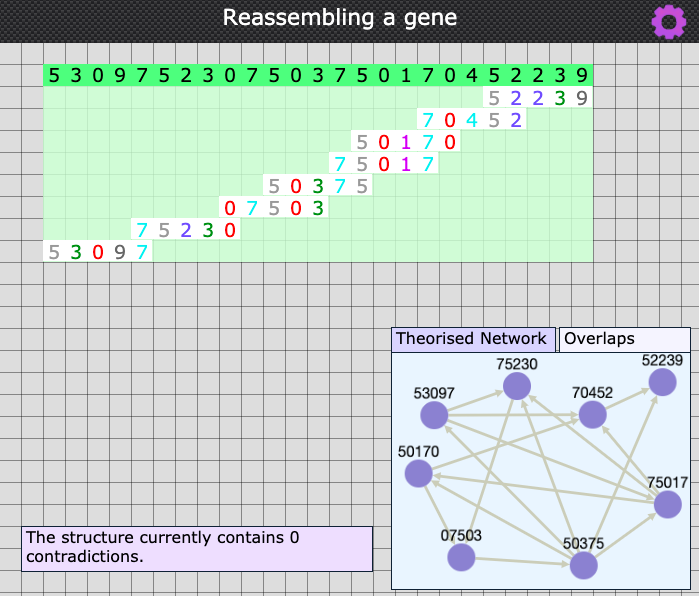Click the contradictions status message box
Image resolution: width=699 pixels, height=596 pixels.
click(x=197, y=548)
